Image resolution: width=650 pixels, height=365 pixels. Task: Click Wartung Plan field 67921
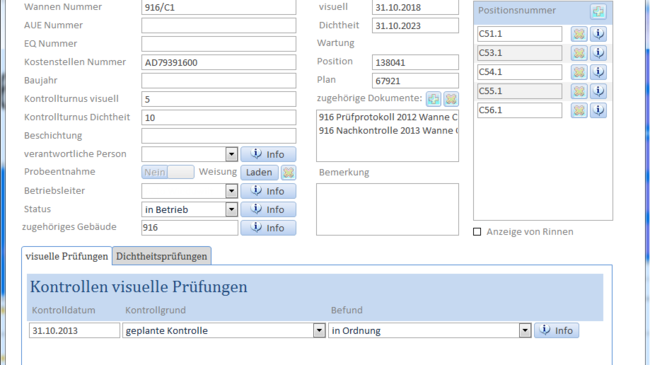415,80
